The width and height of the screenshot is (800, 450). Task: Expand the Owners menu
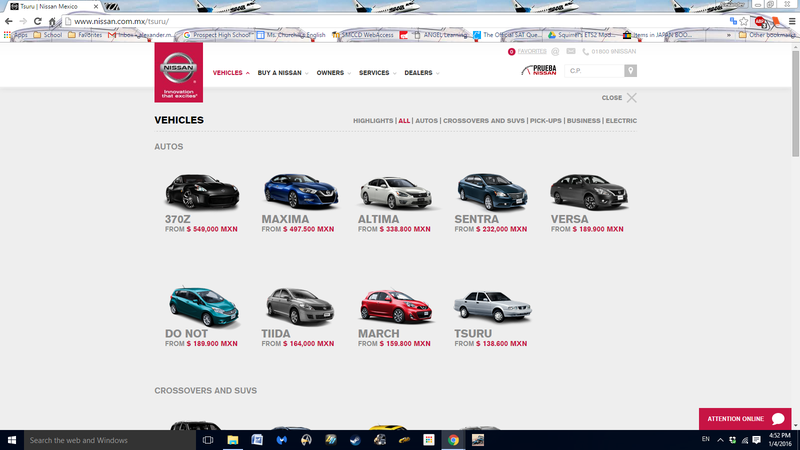(334, 73)
